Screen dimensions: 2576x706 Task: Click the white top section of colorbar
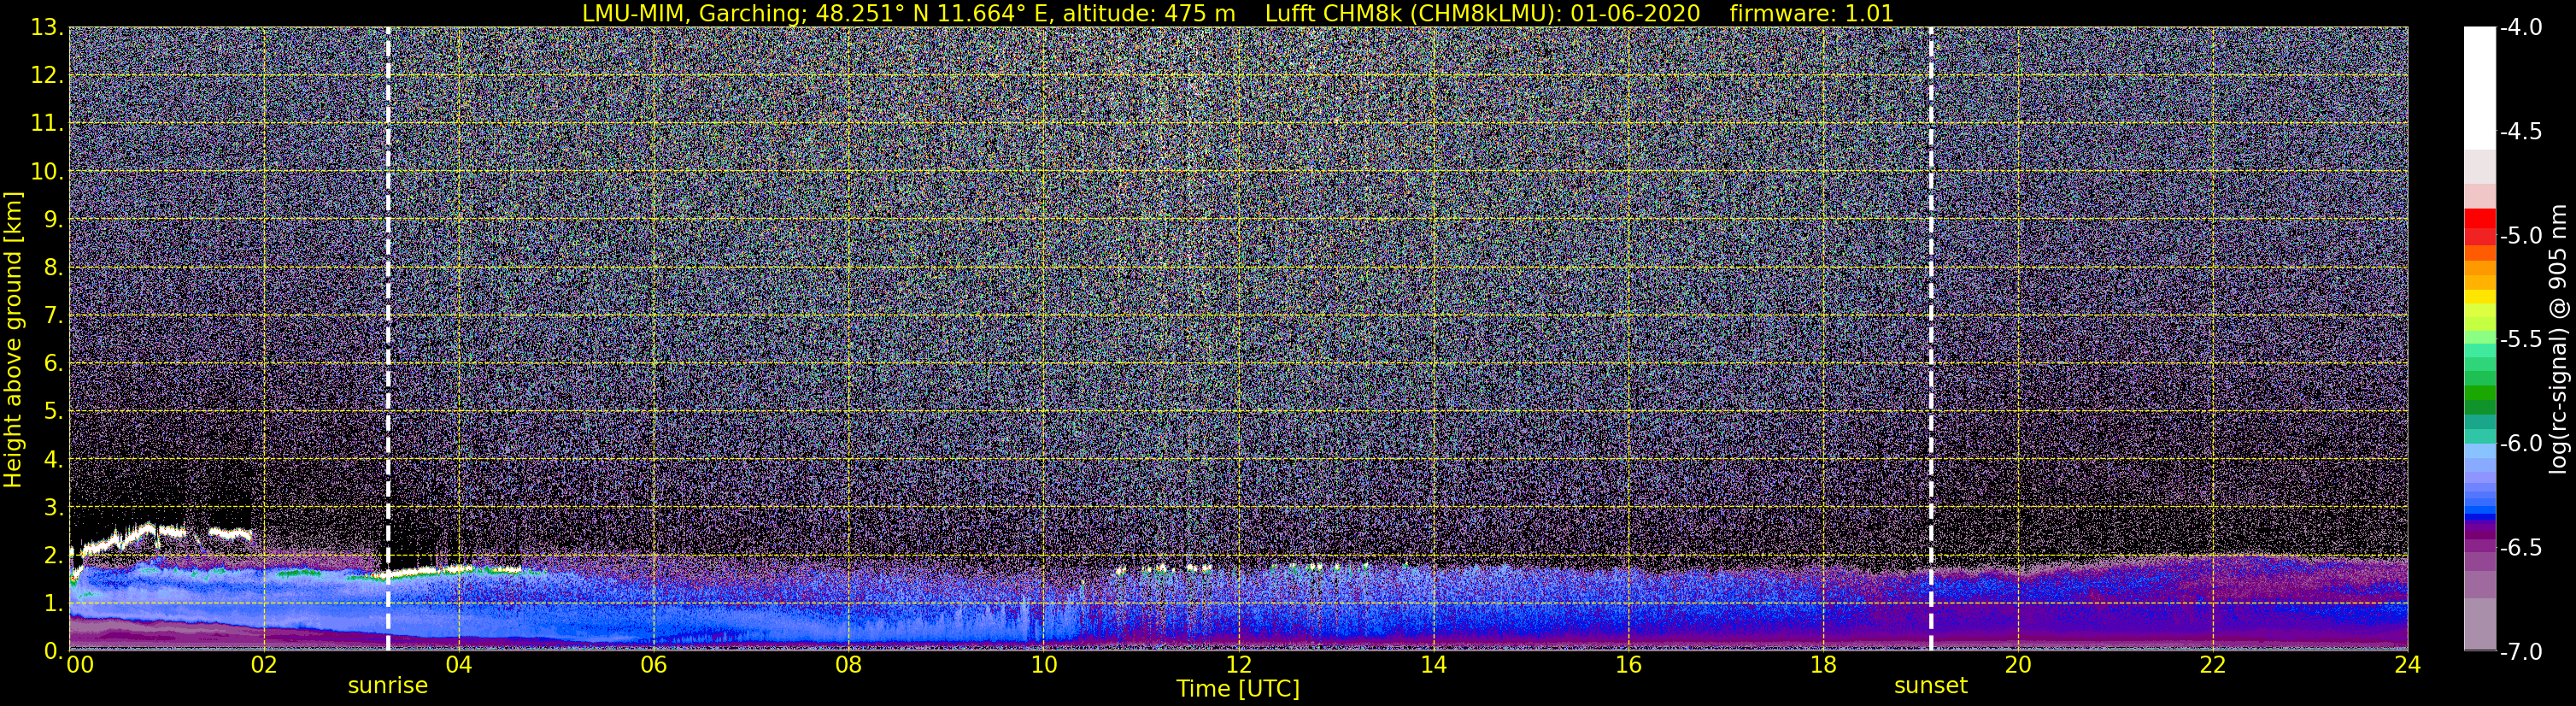[x=2479, y=88]
